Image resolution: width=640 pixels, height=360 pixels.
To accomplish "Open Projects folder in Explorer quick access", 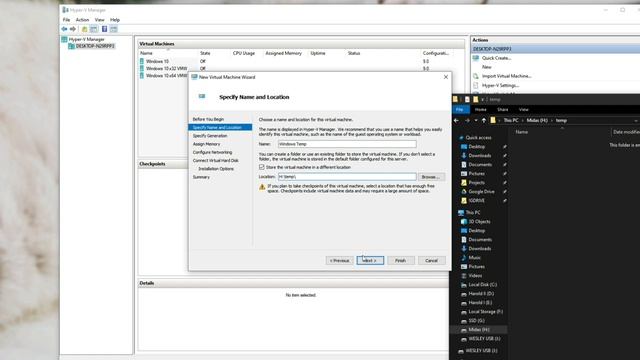I will click(476, 182).
